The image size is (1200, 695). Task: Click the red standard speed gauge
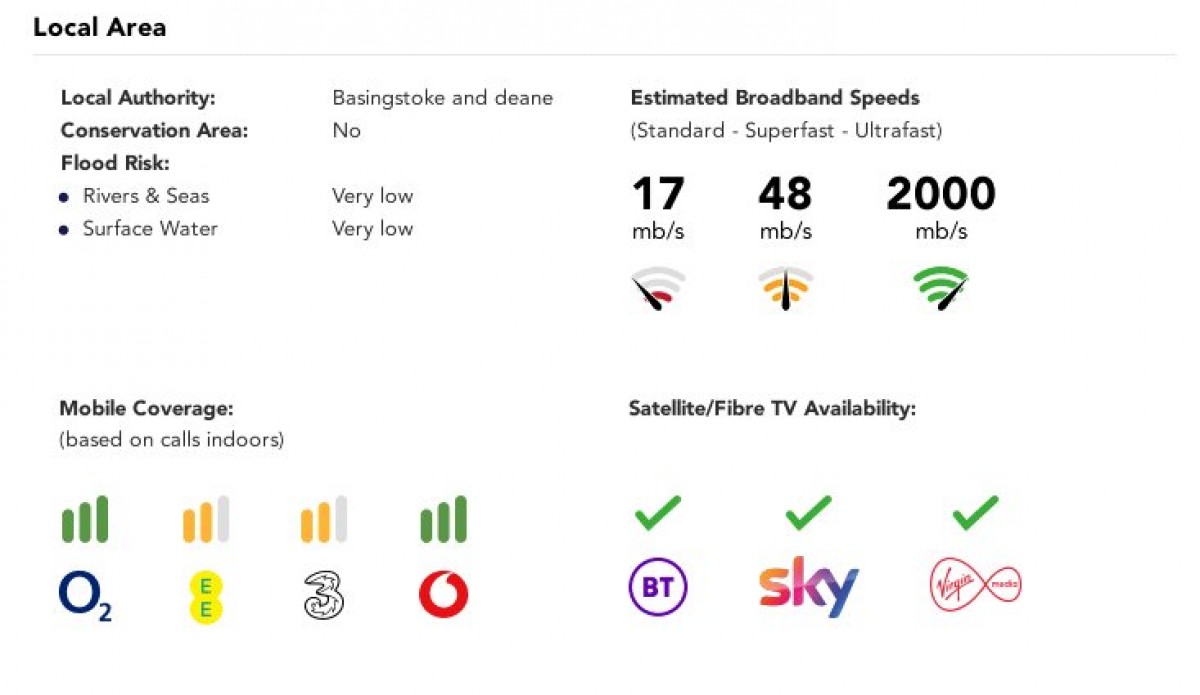click(658, 287)
